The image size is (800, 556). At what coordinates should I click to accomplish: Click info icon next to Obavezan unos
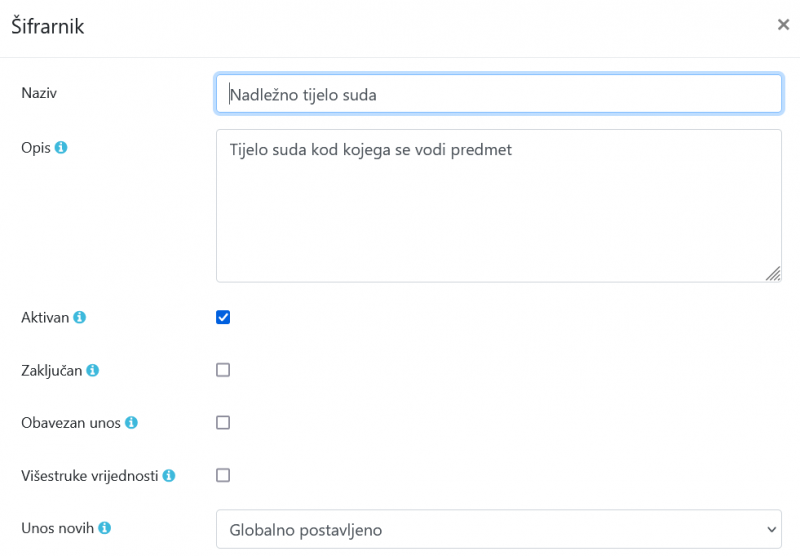pos(131,423)
